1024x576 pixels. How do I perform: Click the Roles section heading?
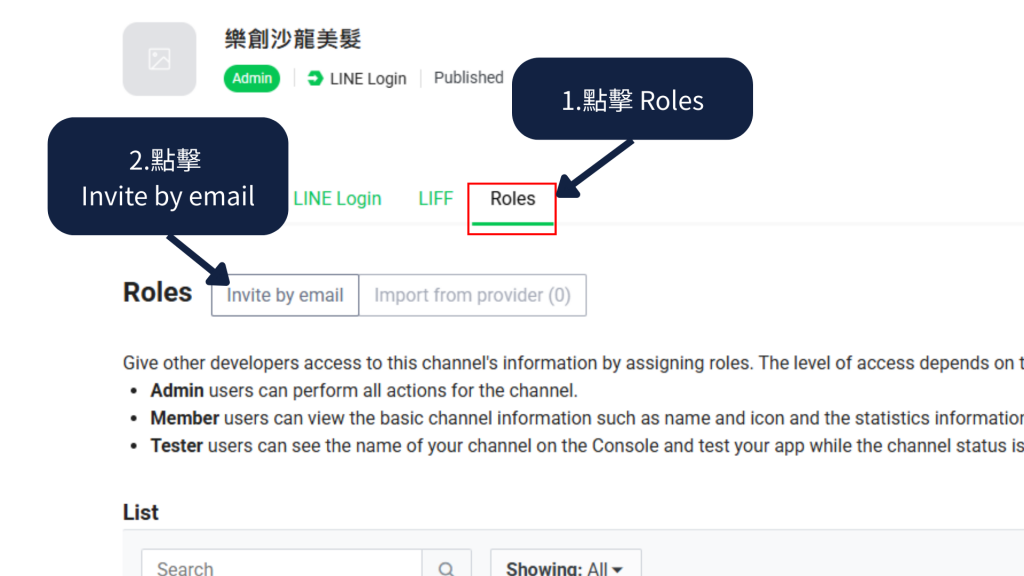coord(157,293)
